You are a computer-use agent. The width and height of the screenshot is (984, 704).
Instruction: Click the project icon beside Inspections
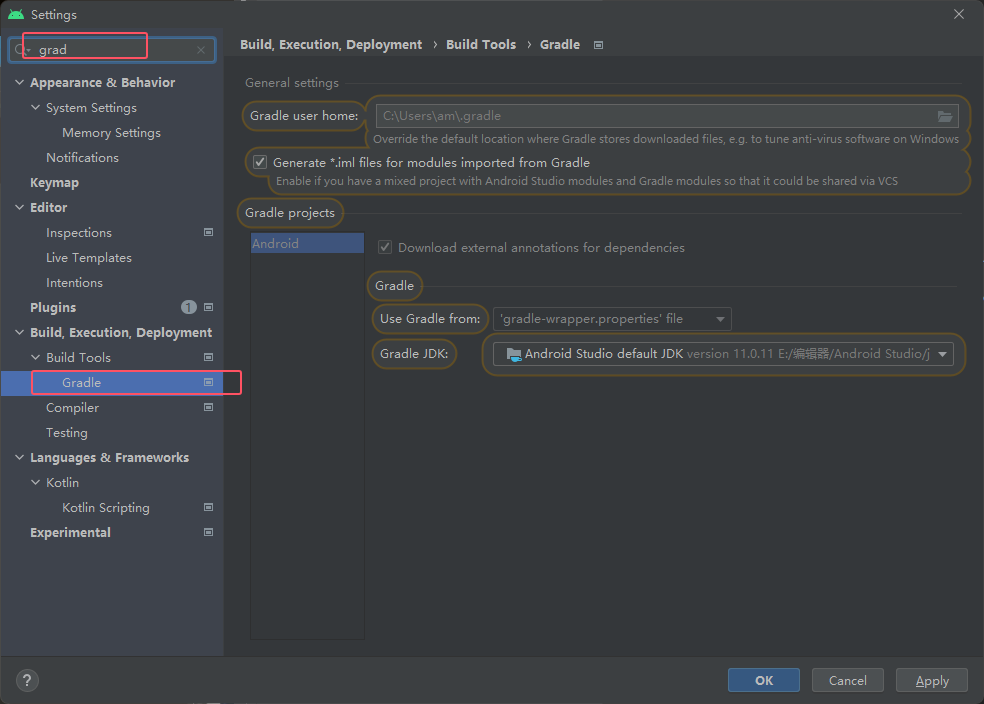(x=208, y=232)
